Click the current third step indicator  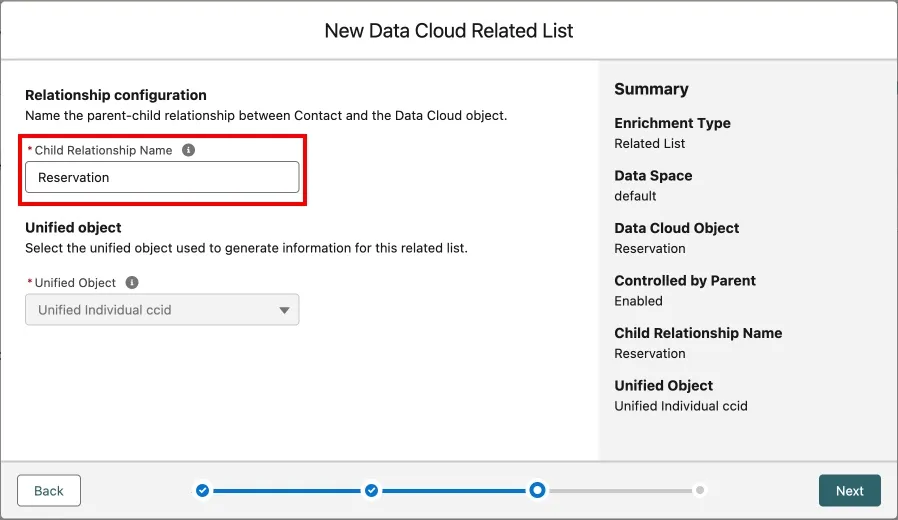(x=537, y=490)
